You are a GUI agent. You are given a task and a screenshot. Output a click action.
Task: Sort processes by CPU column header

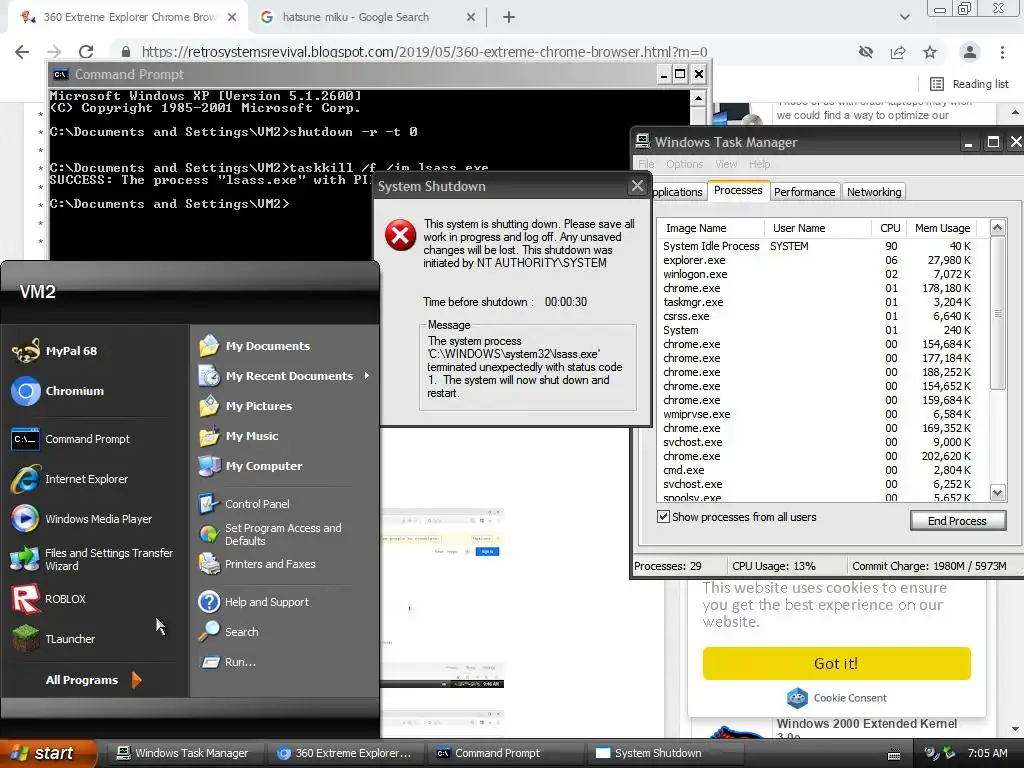[889, 229]
